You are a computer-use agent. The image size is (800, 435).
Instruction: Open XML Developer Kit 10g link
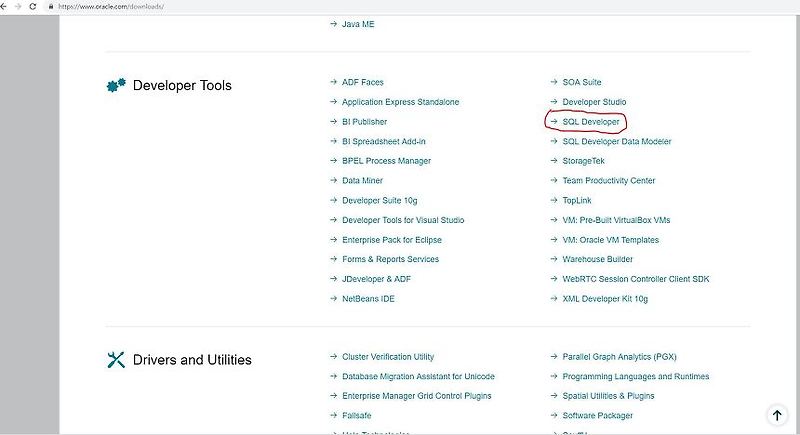coord(605,299)
